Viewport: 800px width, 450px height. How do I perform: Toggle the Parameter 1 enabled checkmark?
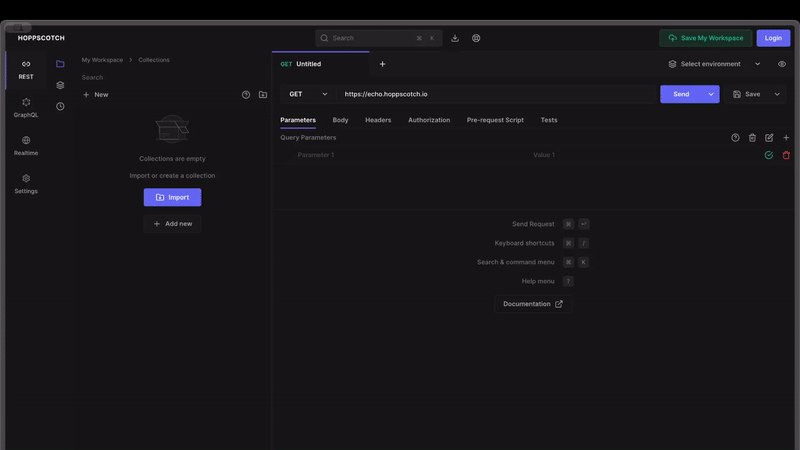point(769,155)
